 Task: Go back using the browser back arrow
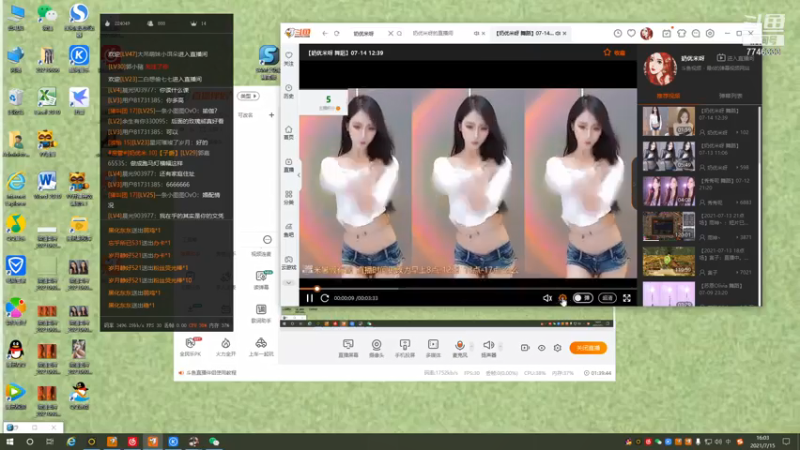325,33
